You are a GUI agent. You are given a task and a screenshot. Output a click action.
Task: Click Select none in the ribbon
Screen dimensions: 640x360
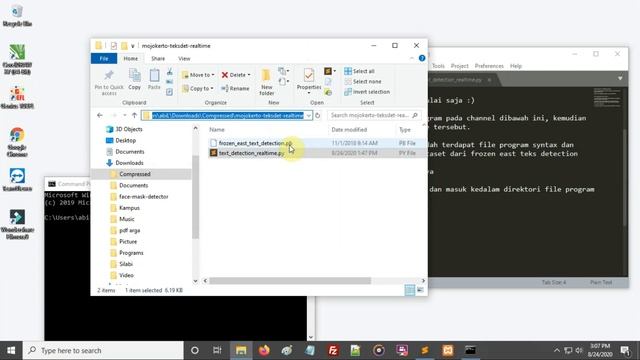363,82
